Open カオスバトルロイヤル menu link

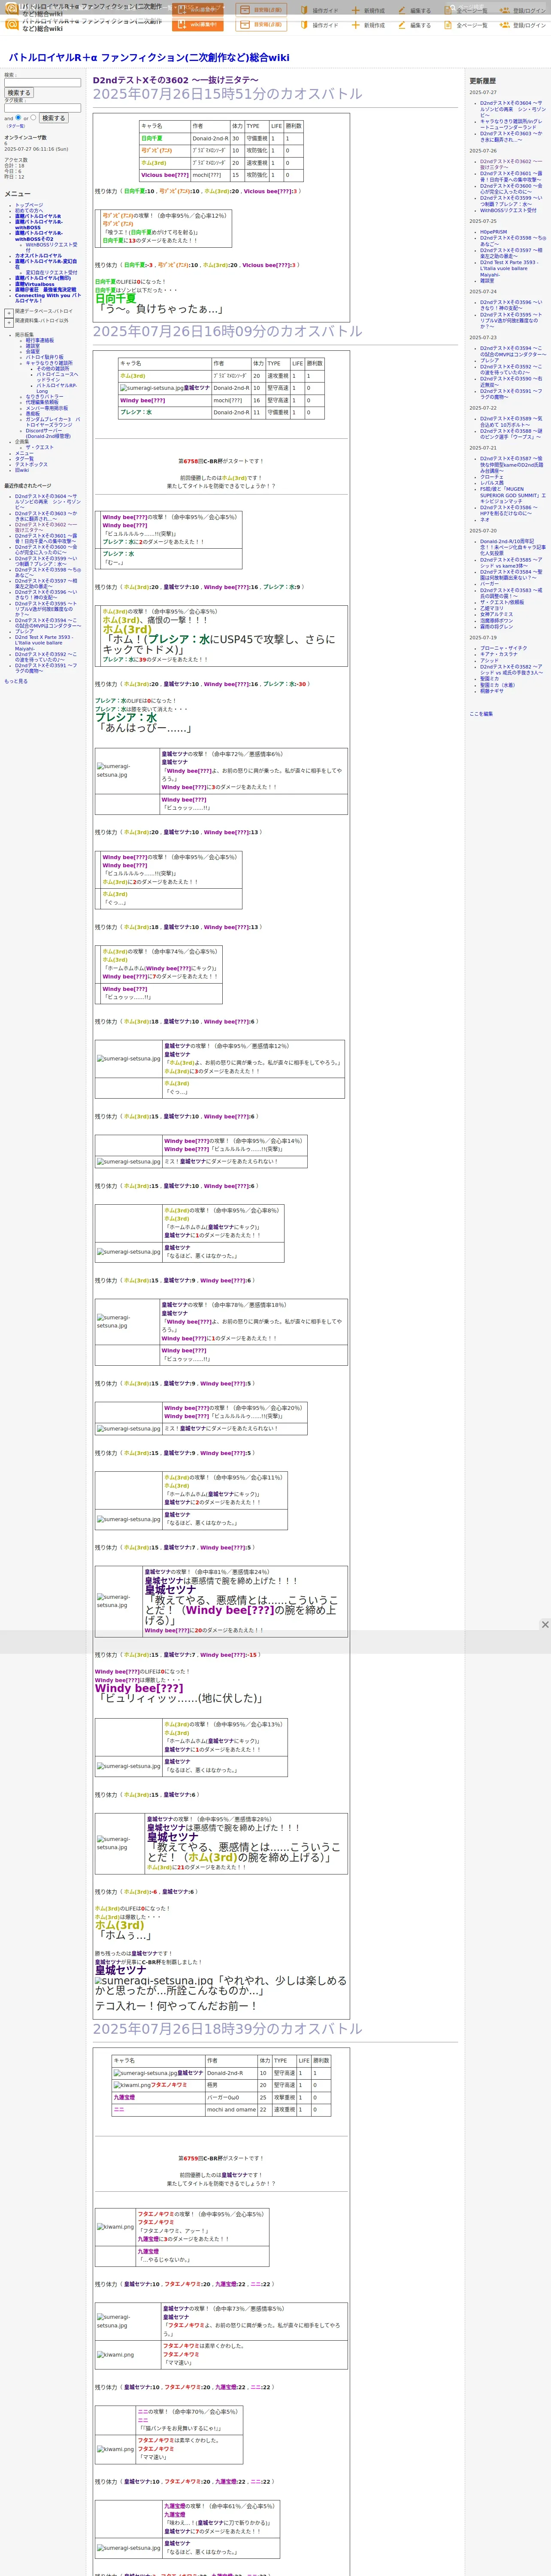click(38, 256)
